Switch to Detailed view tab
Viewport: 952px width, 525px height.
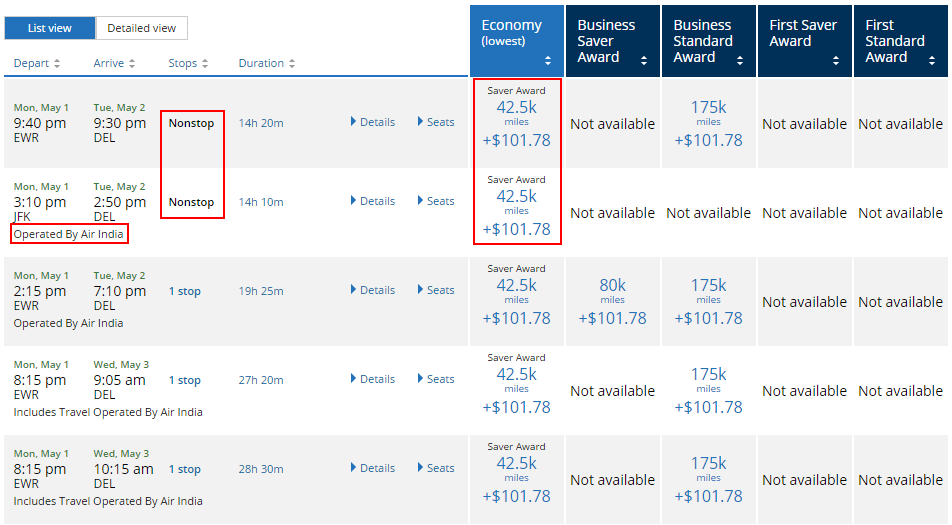point(141,28)
